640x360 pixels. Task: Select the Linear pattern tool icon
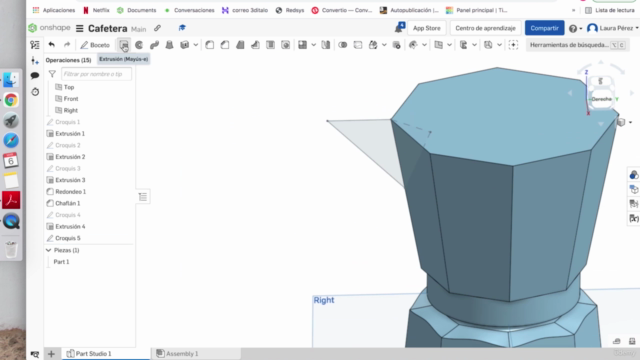302,45
